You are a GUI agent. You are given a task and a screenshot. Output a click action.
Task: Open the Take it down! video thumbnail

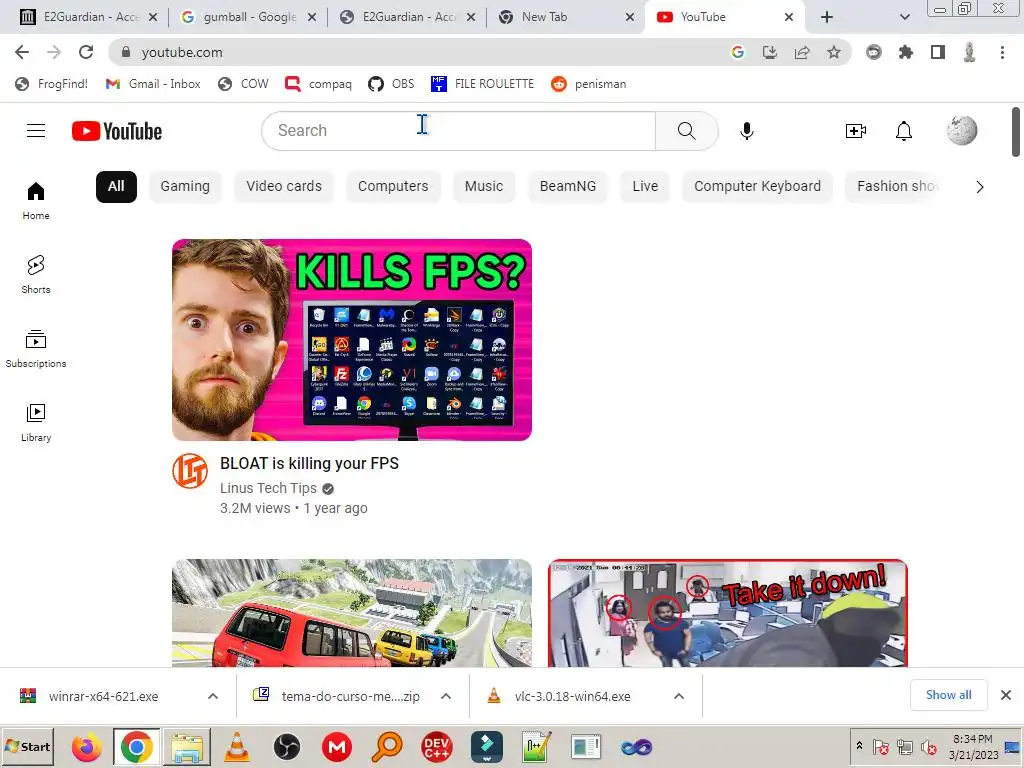coord(728,613)
